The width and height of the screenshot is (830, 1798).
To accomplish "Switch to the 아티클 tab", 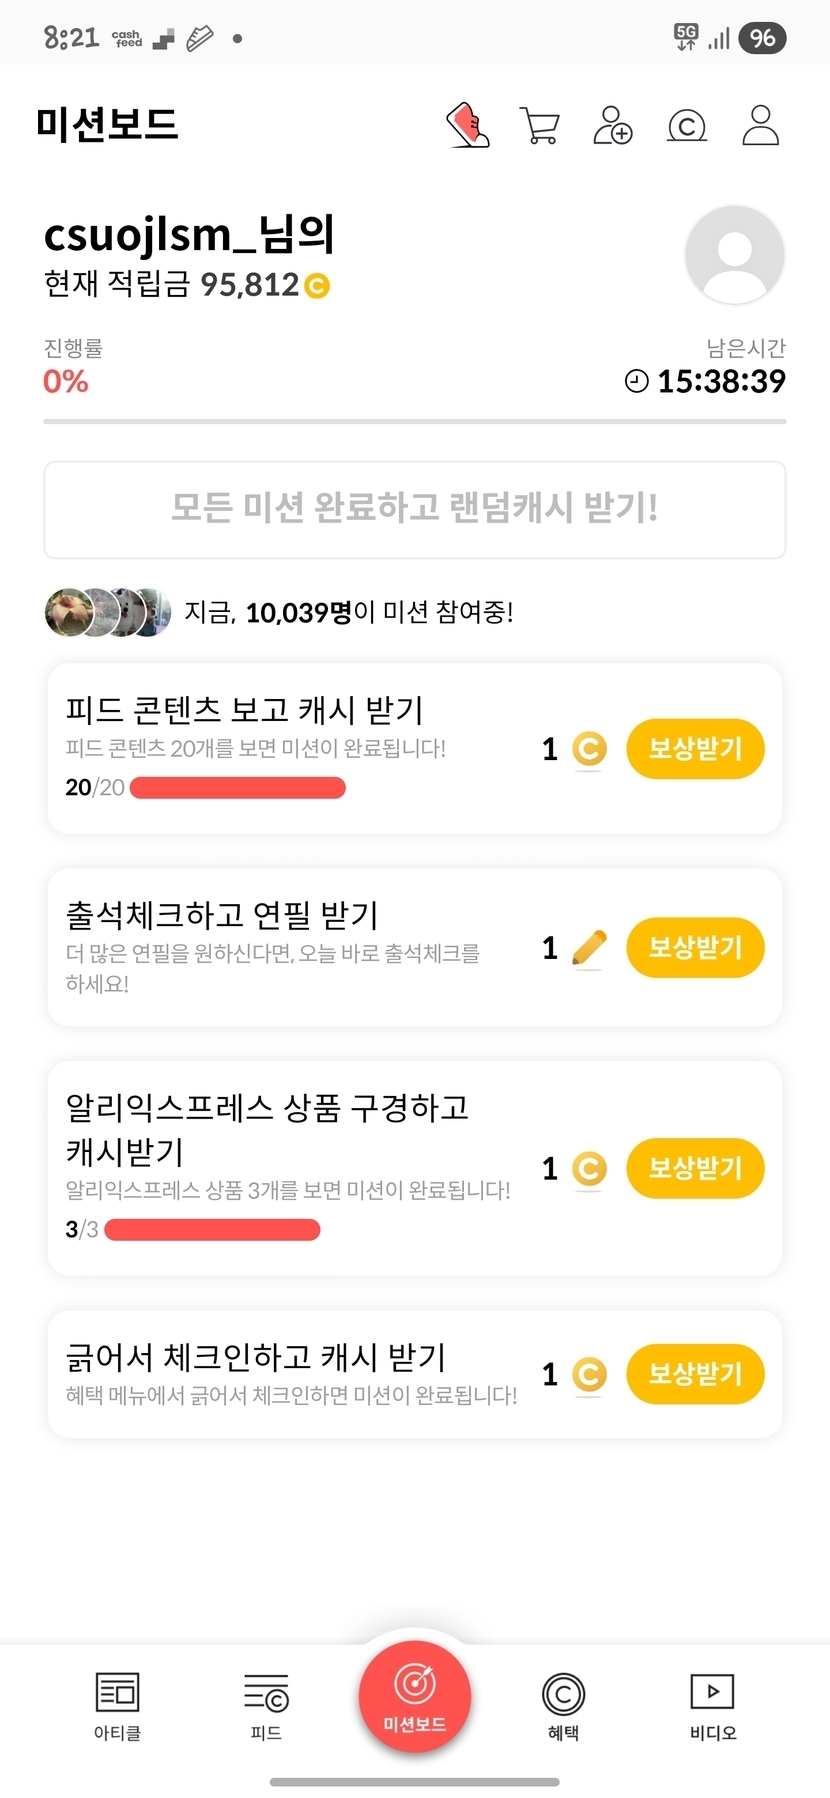I will click(x=117, y=1705).
